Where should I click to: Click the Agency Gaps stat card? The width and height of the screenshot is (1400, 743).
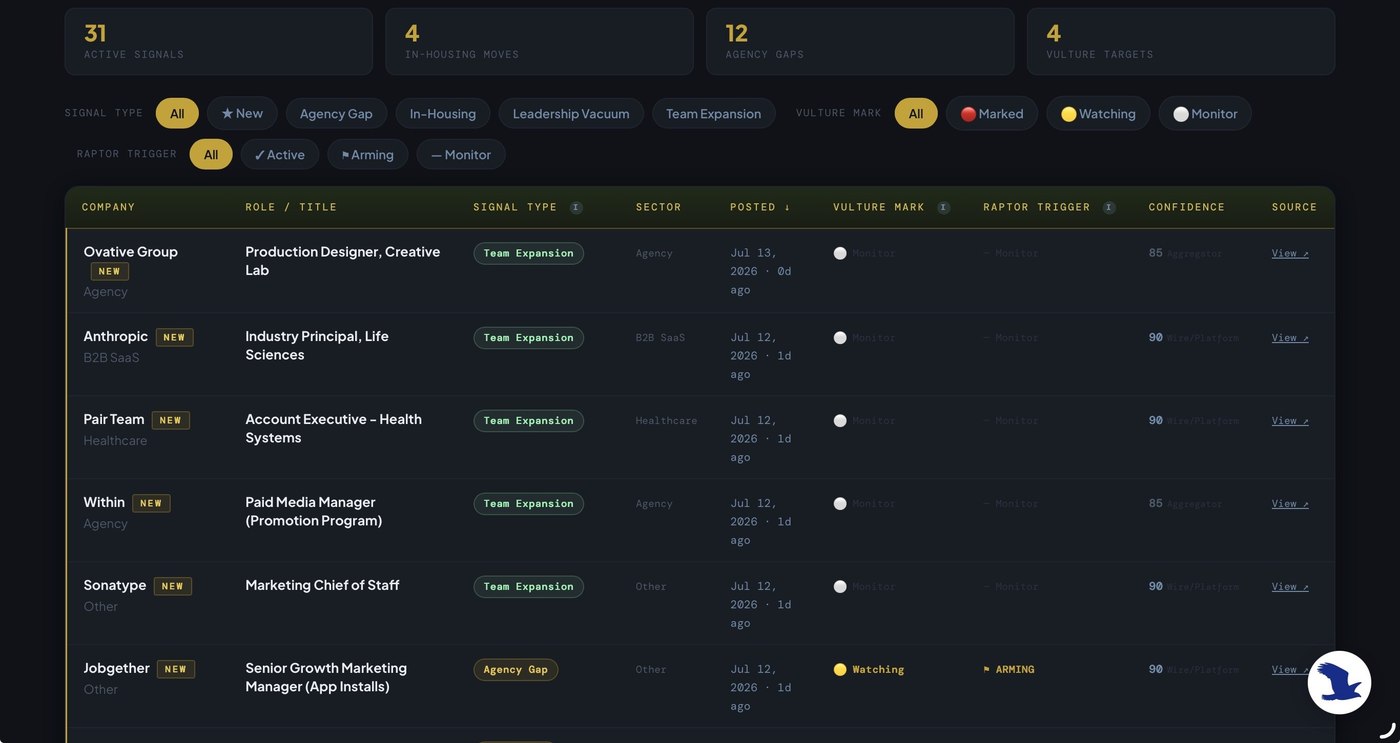(x=860, y=41)
